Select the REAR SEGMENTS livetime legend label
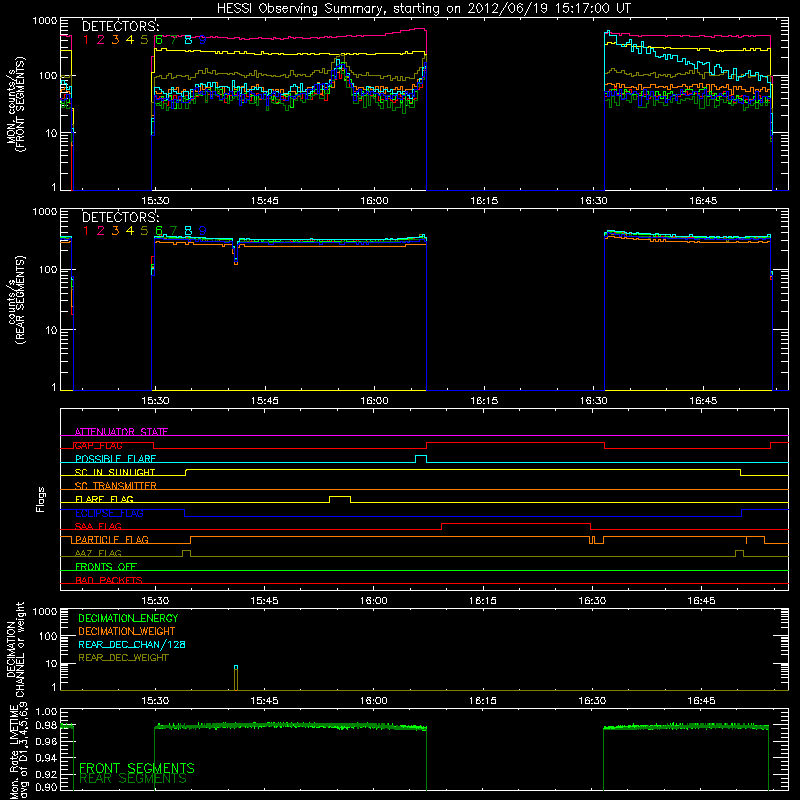 pyautogui.click(x=133, y=779)
